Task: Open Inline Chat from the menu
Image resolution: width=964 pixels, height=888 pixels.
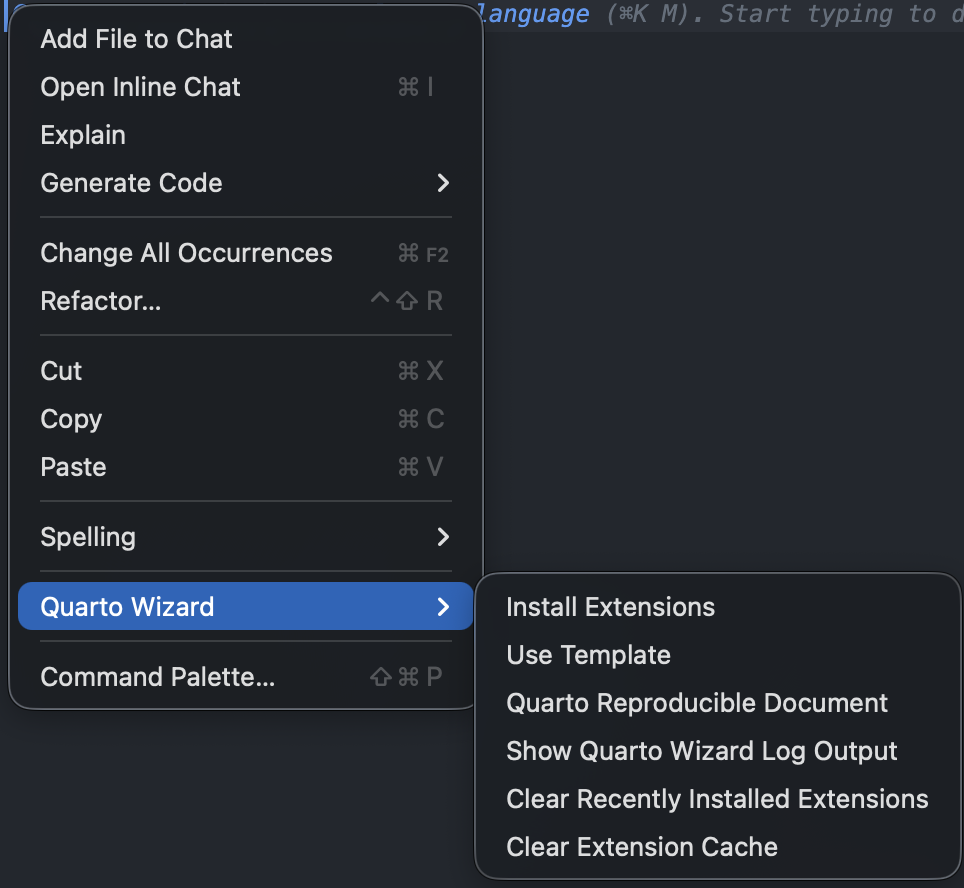Action: pos(140,87)
